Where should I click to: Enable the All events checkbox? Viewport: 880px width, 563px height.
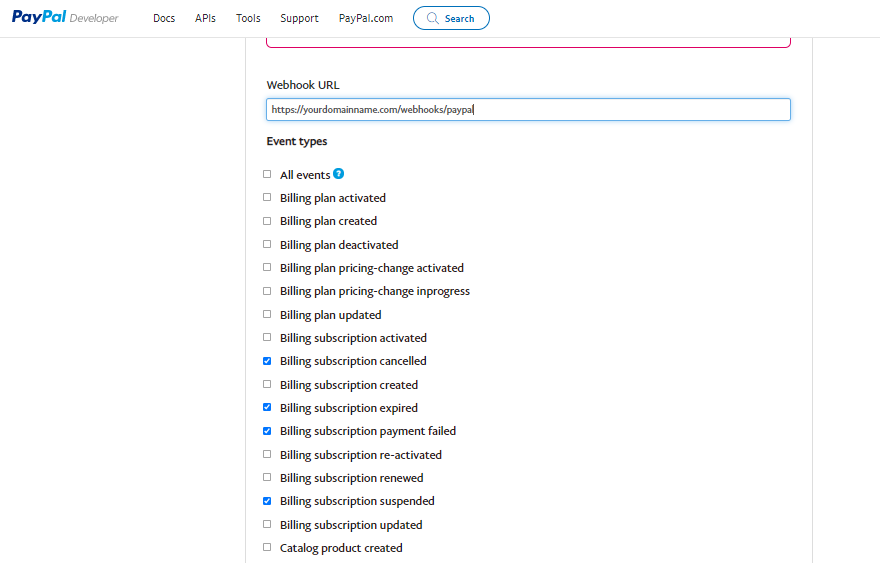pos(267,174)
